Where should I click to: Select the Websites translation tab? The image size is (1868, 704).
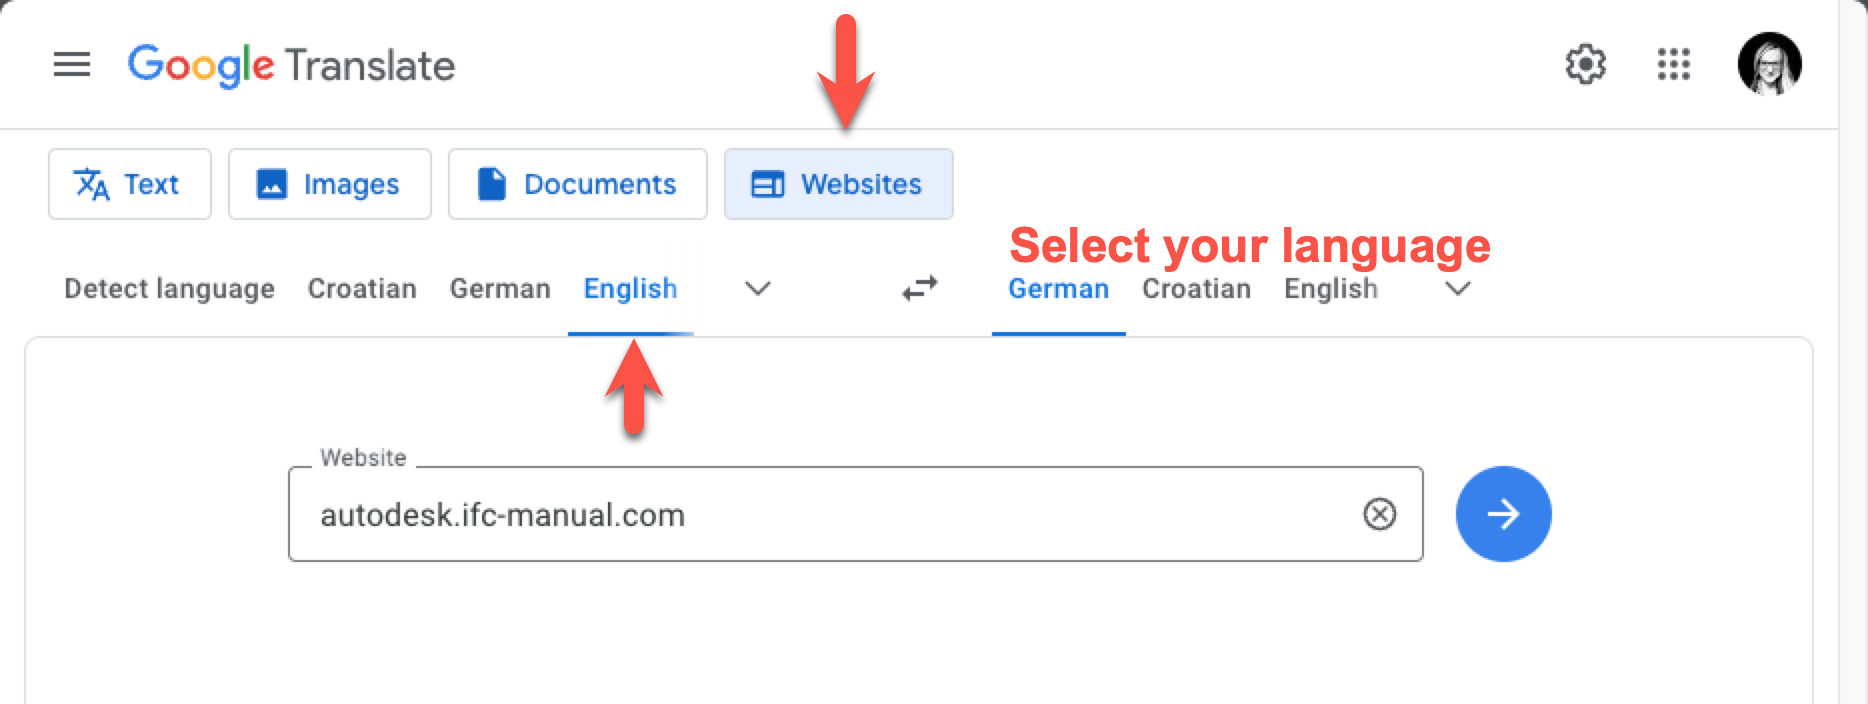pyautogui.click(x=838, y=184)
